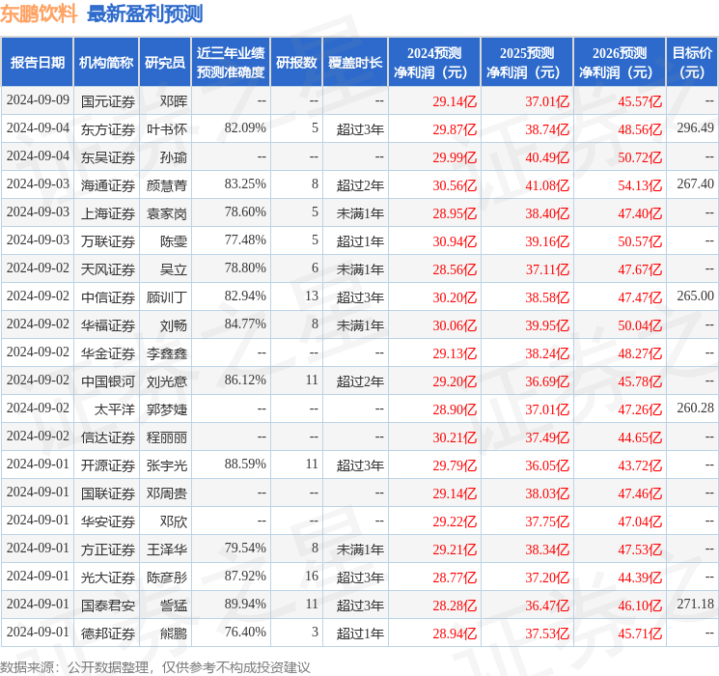Click accuracy value 88.59%
Screen dimensions: 719x676
[x=245, y=464]
